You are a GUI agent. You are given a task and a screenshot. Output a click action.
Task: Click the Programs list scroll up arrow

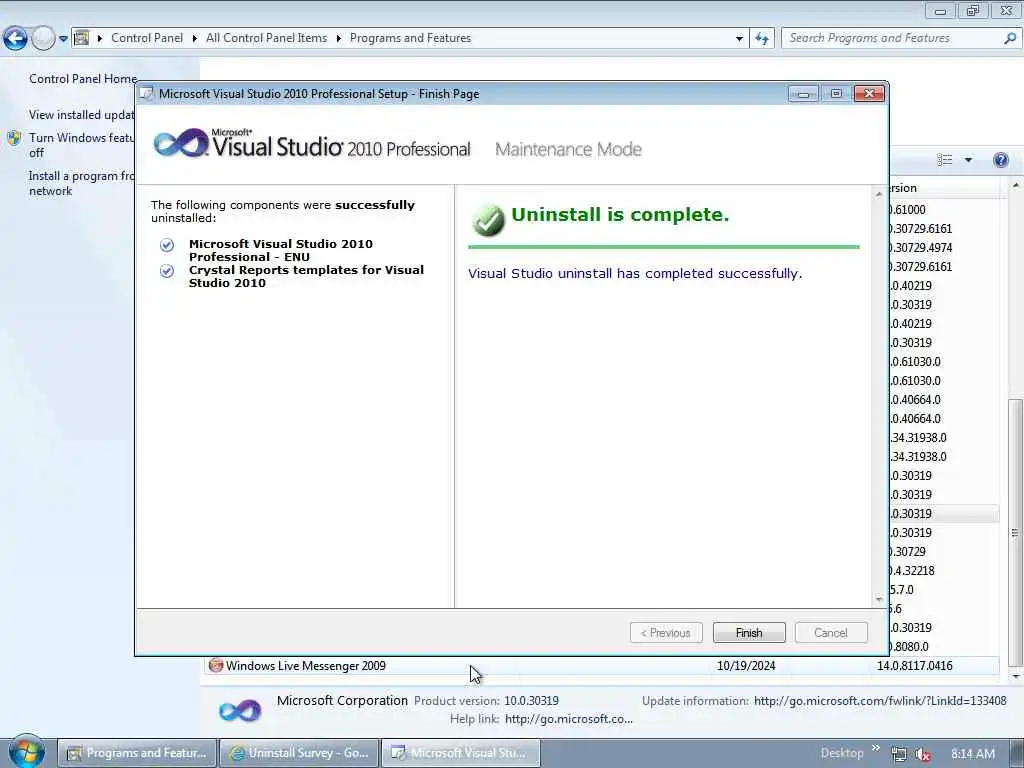(x=1016, y=186)
